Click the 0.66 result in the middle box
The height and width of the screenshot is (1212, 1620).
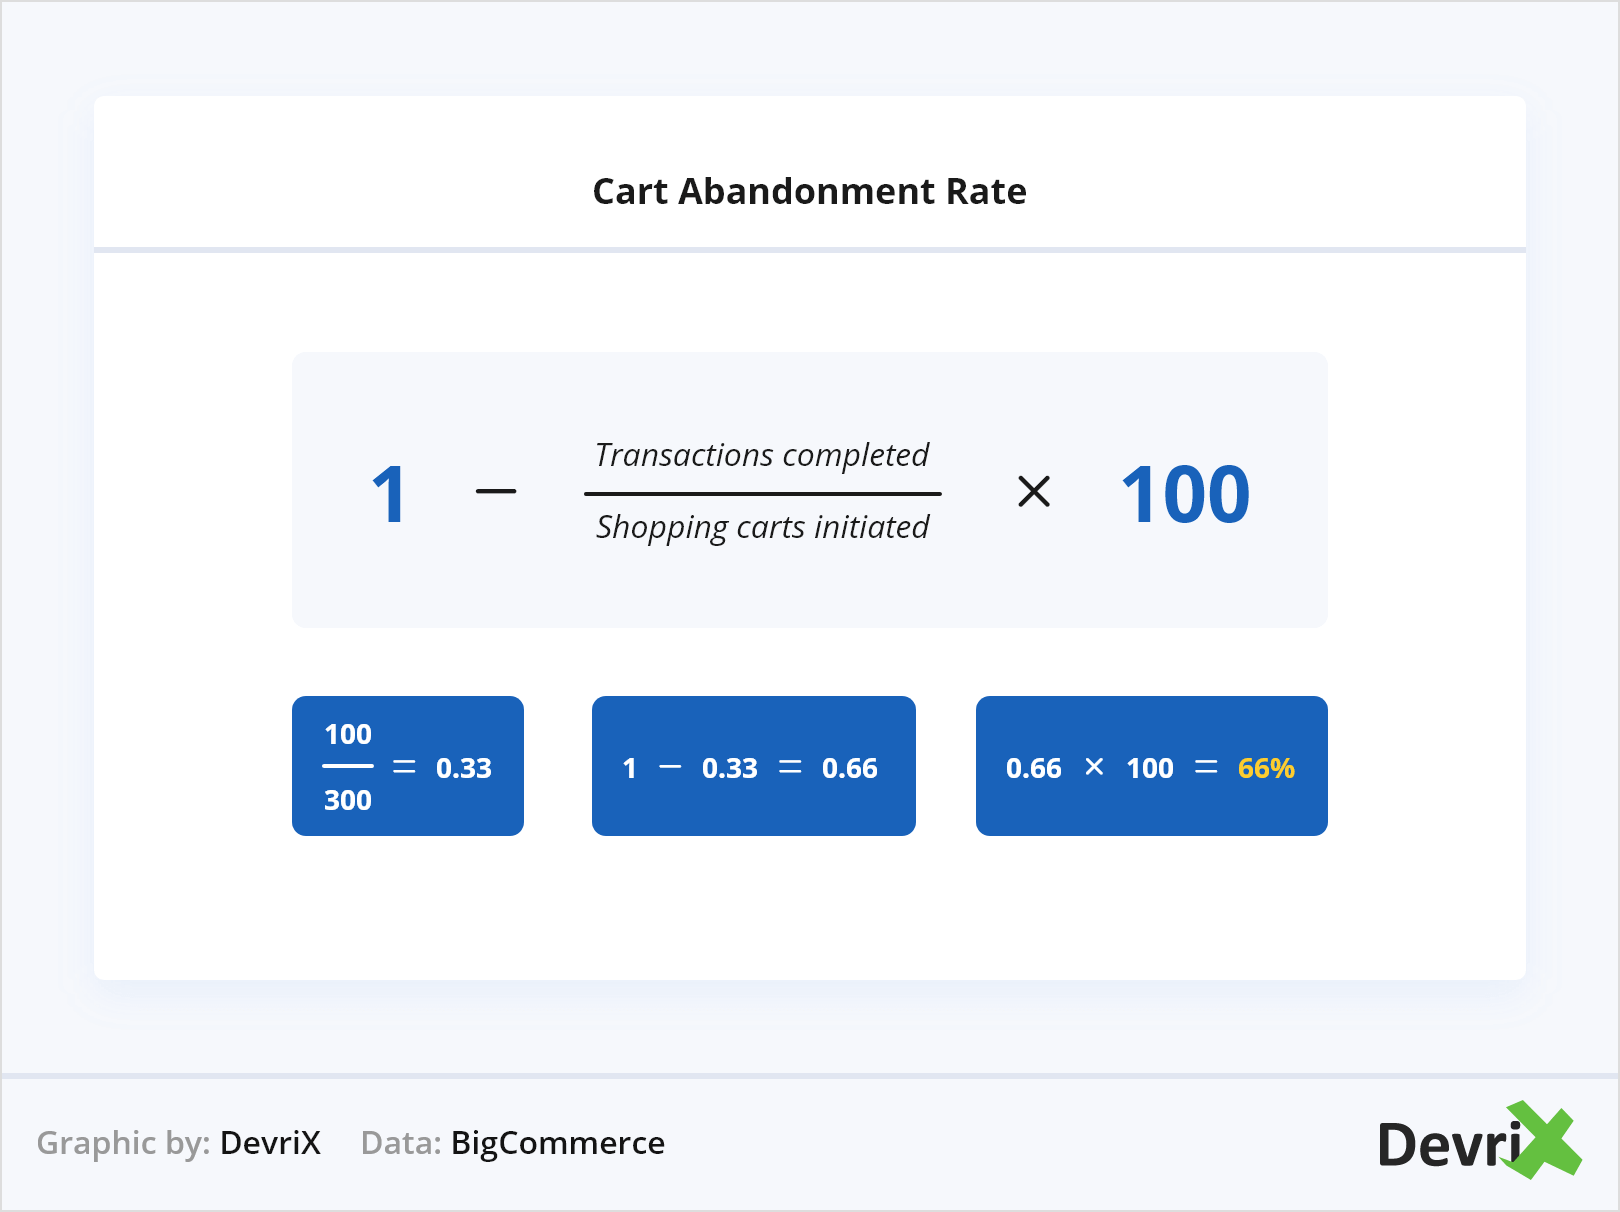(x=850, y=768)
